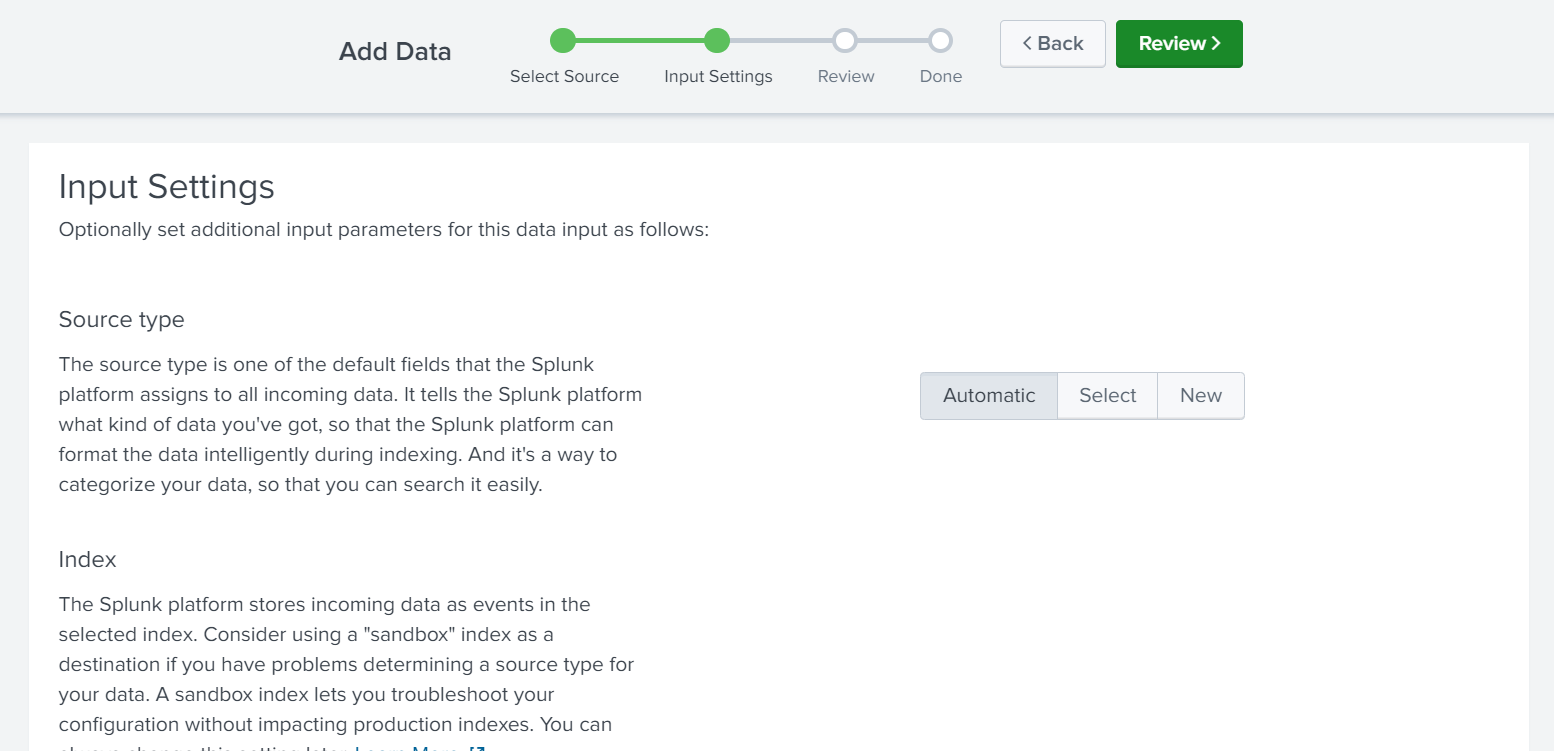Jump to the Input Settings step label

click(x=718, y=77)
